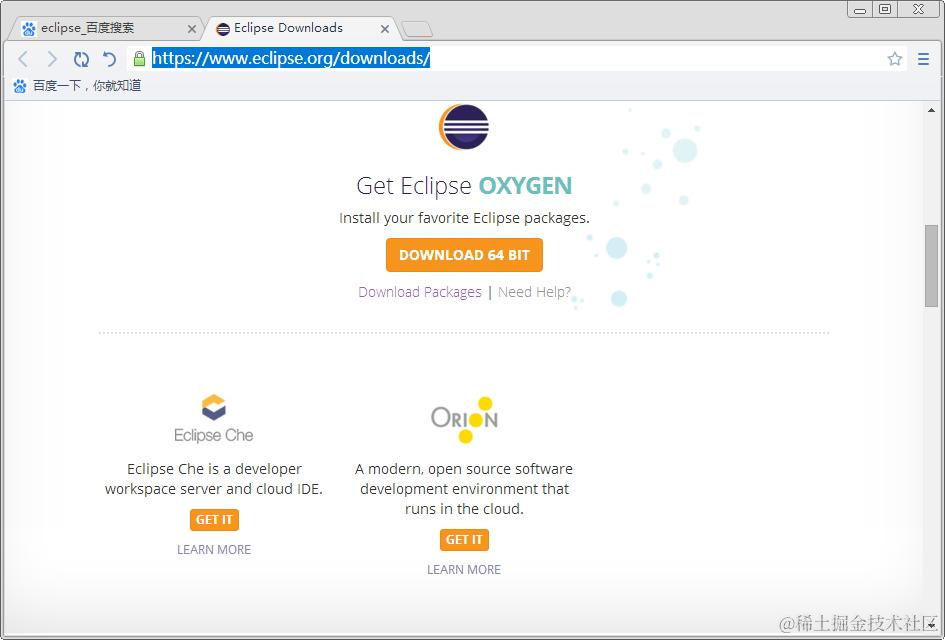Click GET IT under Orion

[464, 539]
